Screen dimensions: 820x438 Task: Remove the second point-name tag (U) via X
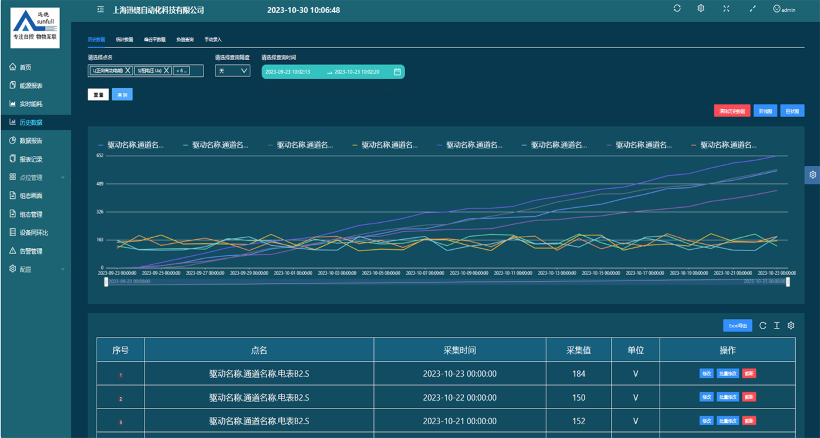[x=167, y=70]
